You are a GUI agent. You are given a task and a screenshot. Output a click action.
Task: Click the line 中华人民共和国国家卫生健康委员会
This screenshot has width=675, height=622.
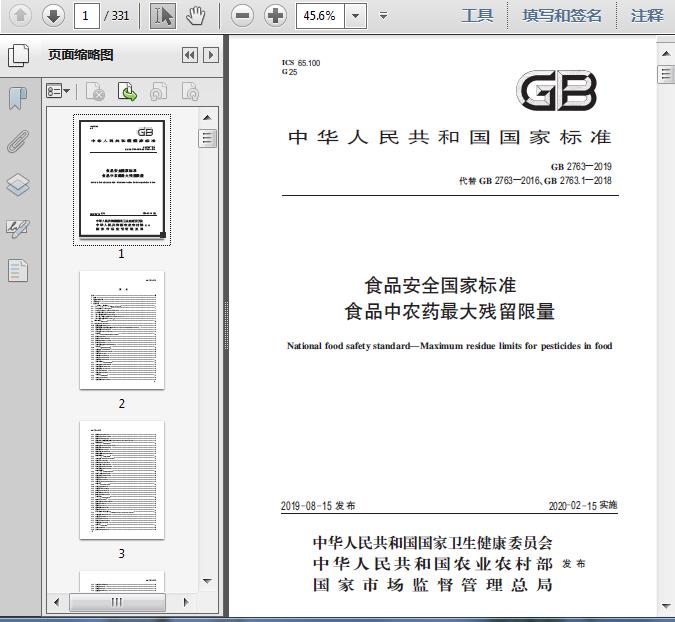[433, 543]
